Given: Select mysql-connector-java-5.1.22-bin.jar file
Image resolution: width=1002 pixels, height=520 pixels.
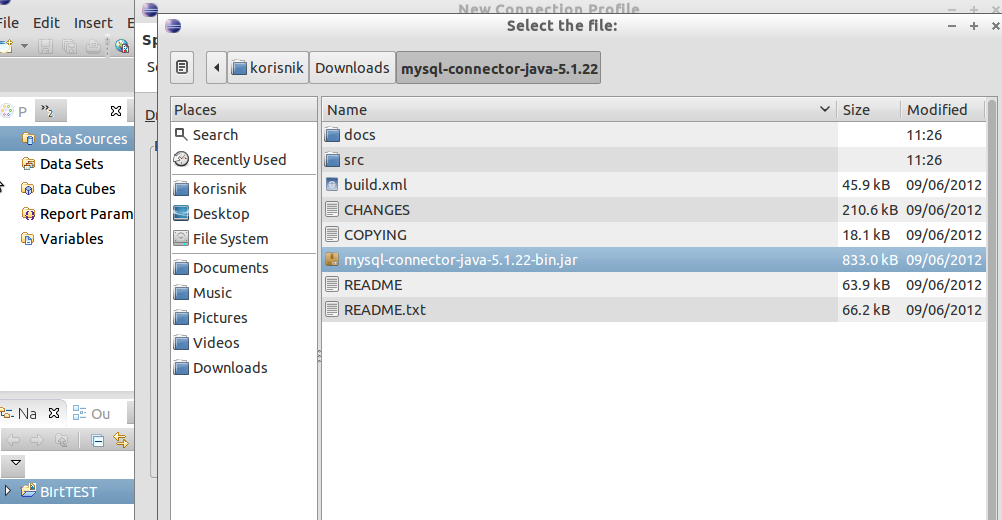Looking at the screenshot, I should pos(654,260).
